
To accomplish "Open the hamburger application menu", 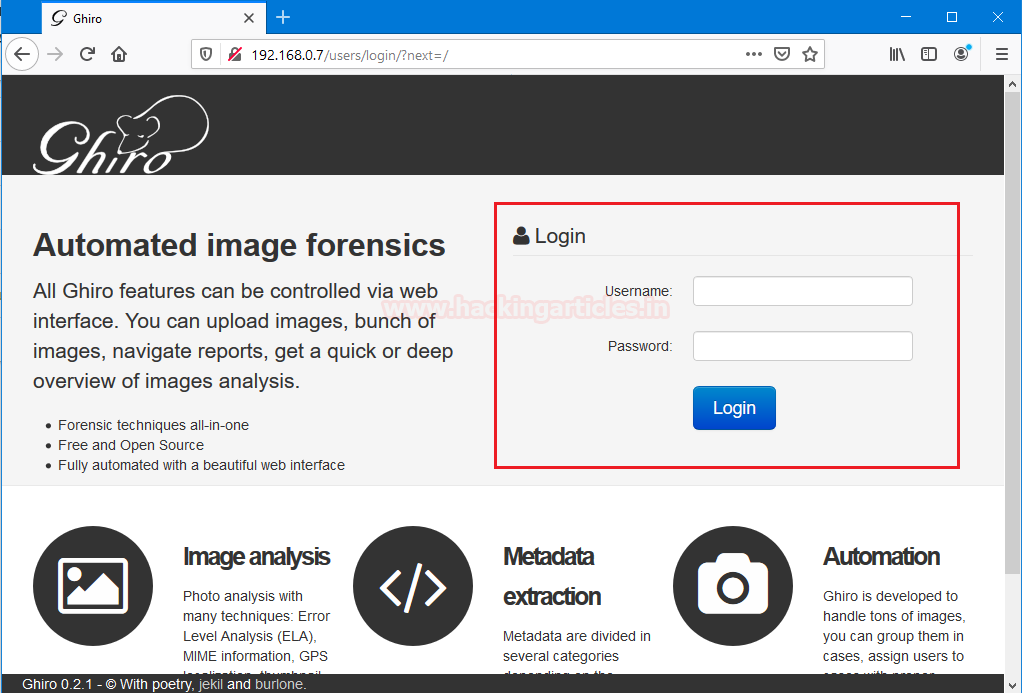I will [1002, 54].
